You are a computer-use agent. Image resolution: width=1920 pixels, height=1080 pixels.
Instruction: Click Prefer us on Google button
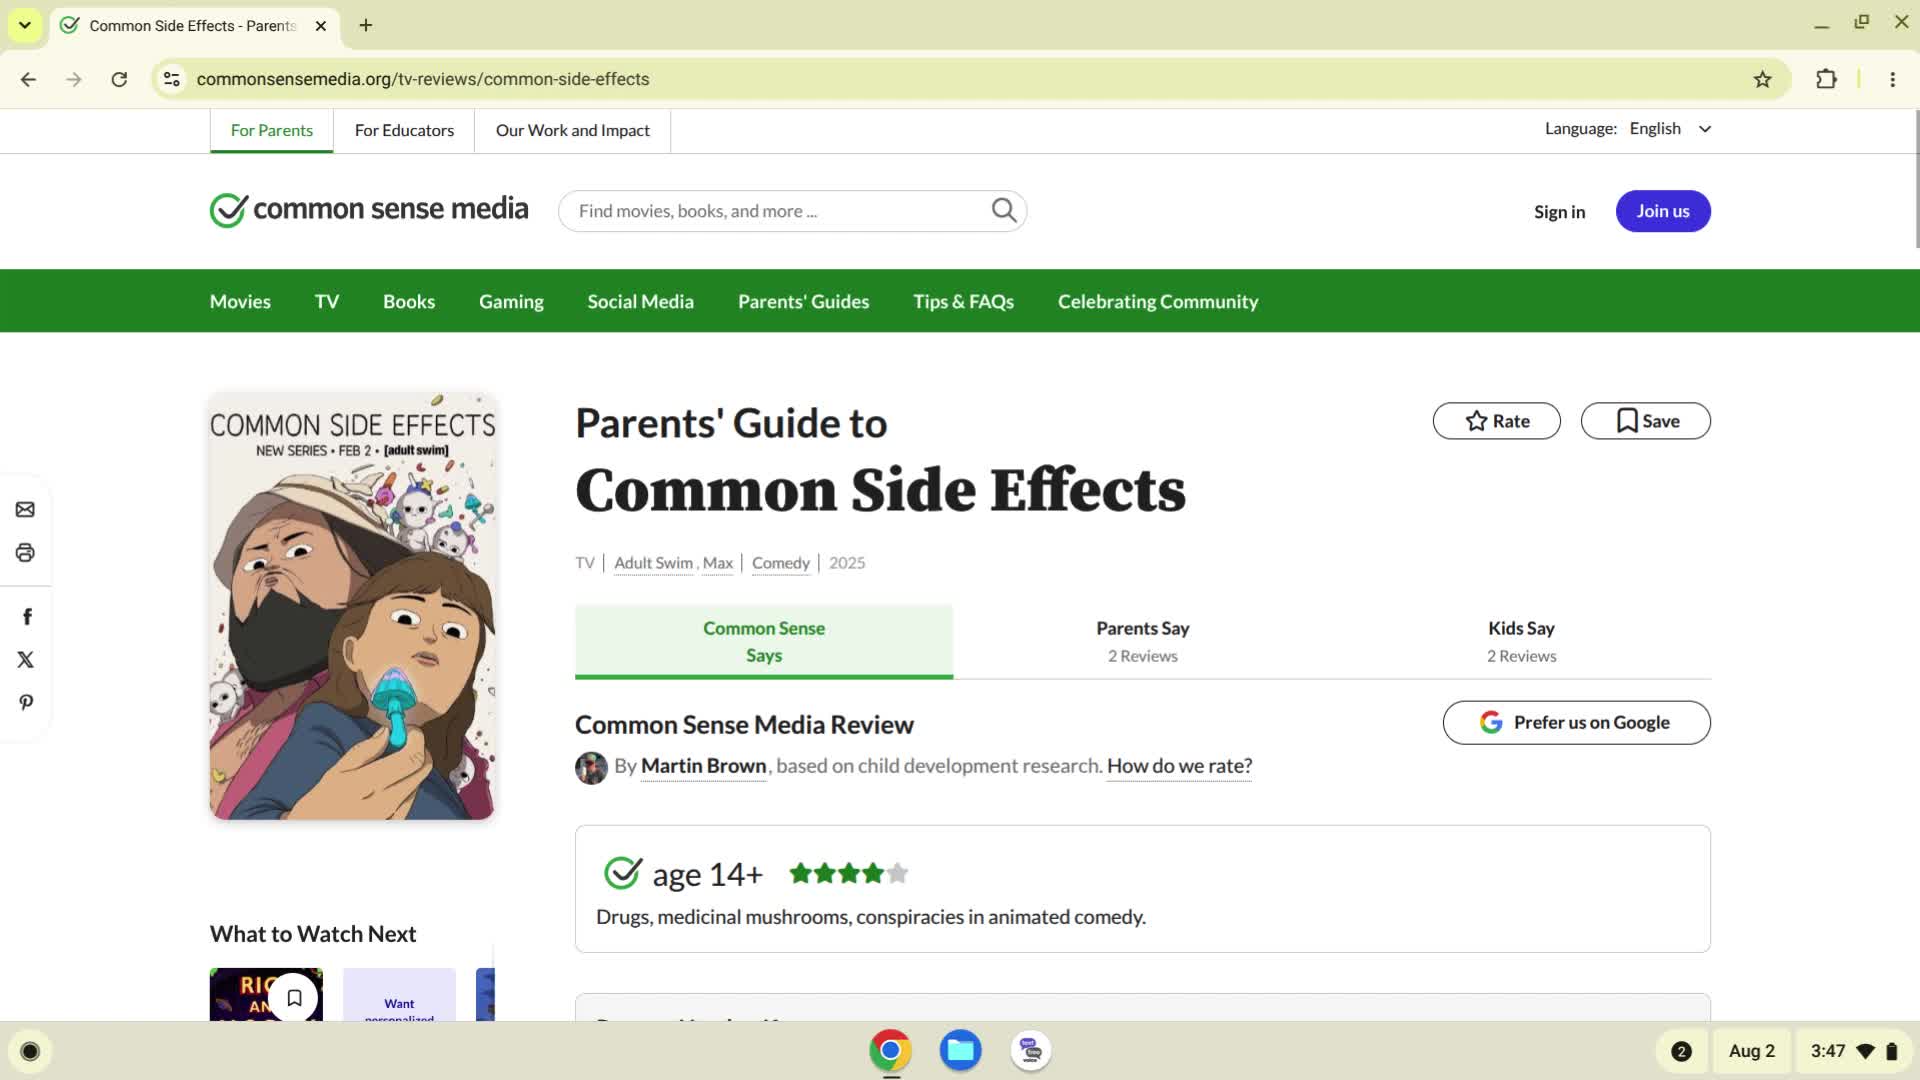click(x=1577, y=723)
